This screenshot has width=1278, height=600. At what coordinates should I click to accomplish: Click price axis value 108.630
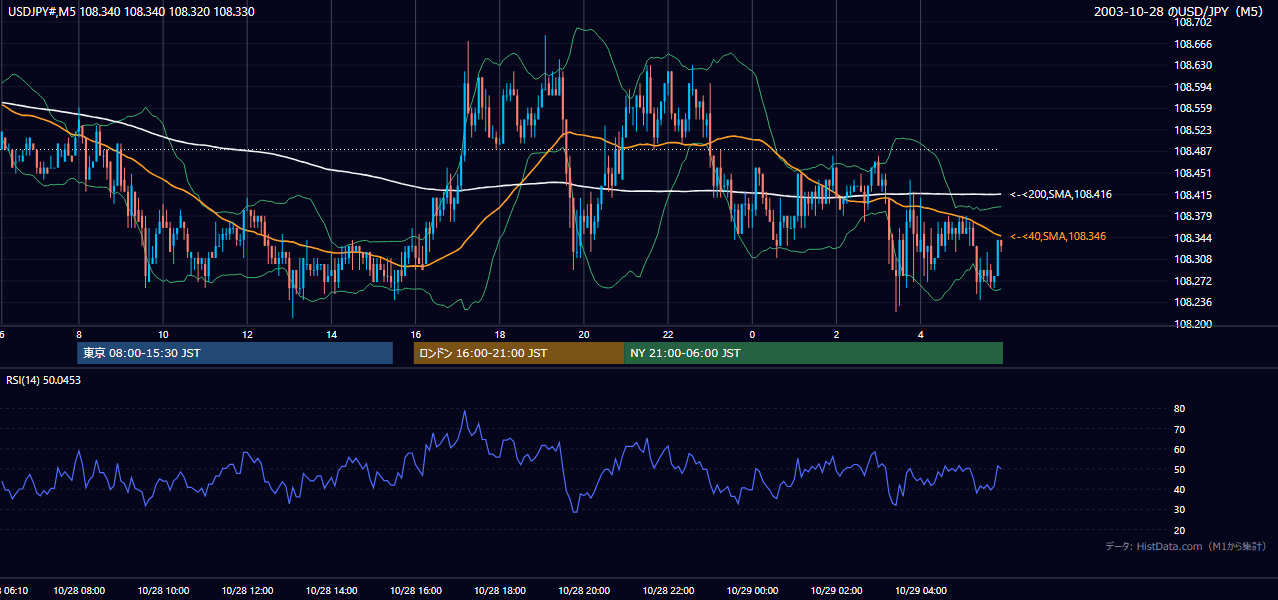[1193, 66]
